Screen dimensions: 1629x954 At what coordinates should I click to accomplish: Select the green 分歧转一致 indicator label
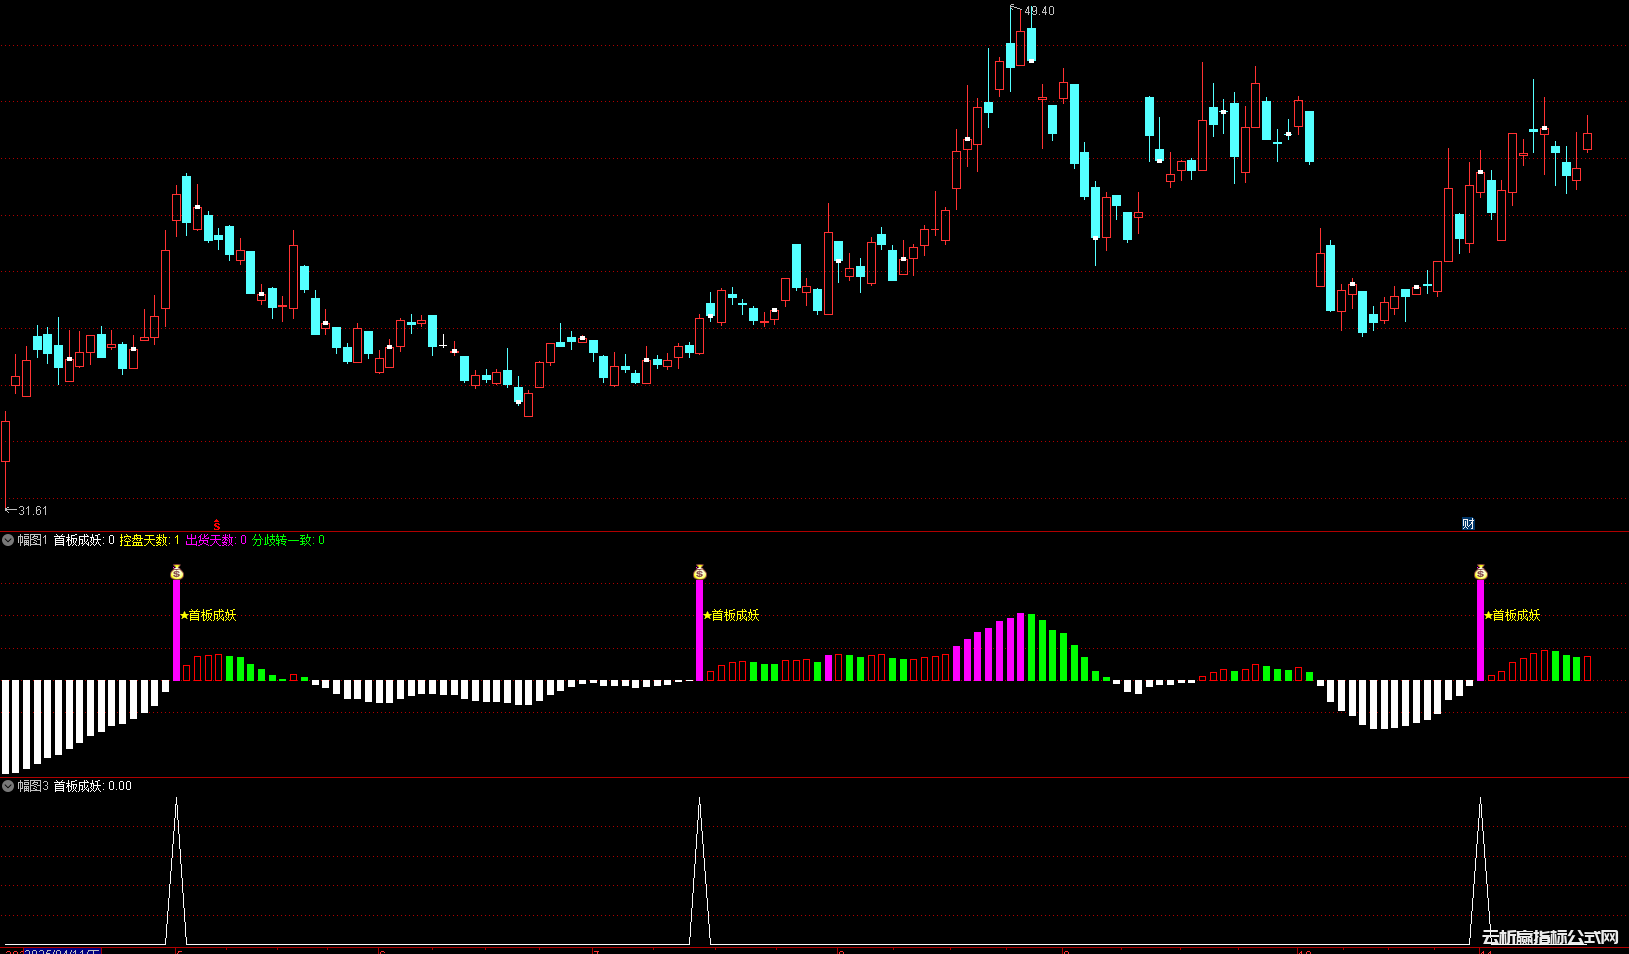pyautogui.click(x=283, y=540)
